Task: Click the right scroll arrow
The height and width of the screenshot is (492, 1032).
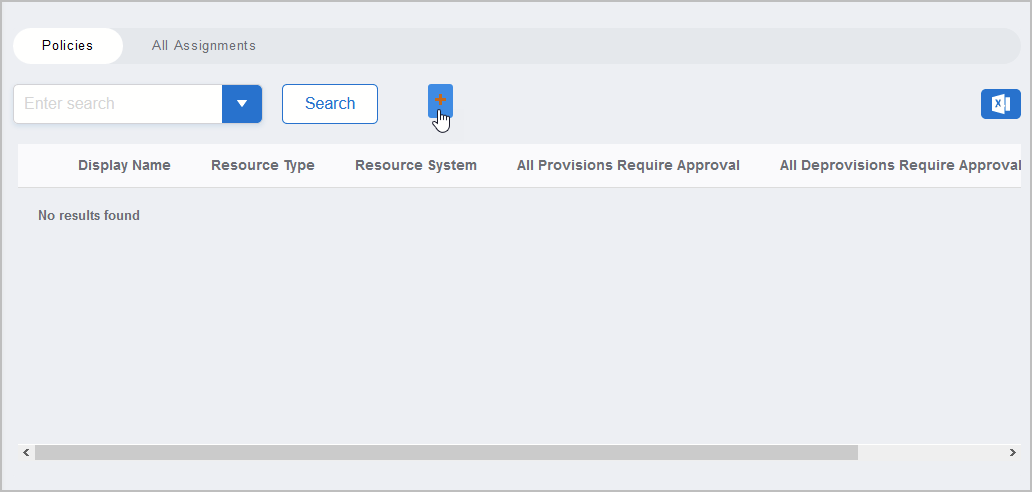Action: pyautogui.click(x=1012, y=453)
